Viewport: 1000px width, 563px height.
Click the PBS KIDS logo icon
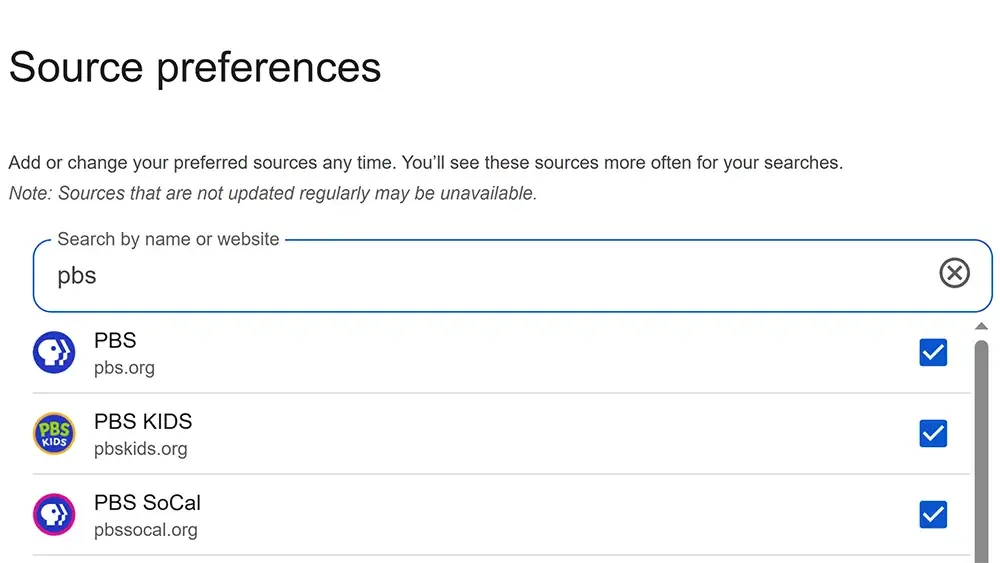[54, 434]
